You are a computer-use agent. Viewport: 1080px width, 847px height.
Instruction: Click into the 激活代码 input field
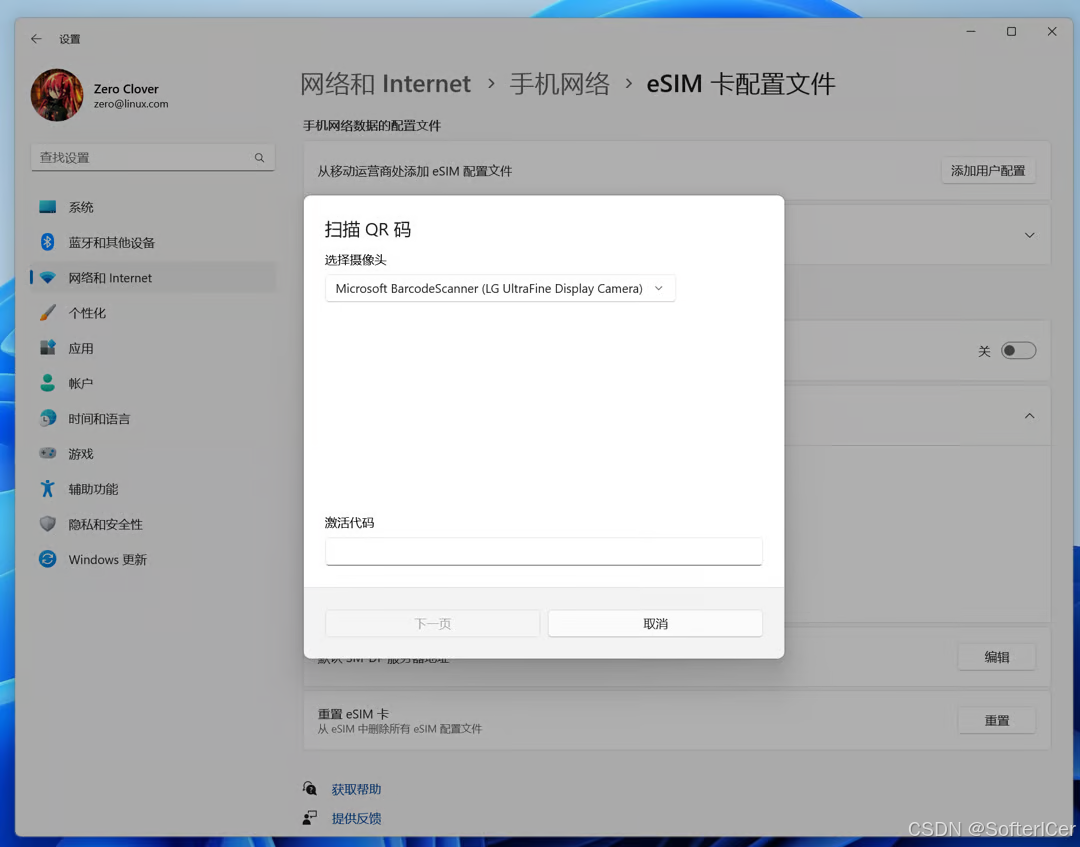pyautogui.click(x=543, y=552)
